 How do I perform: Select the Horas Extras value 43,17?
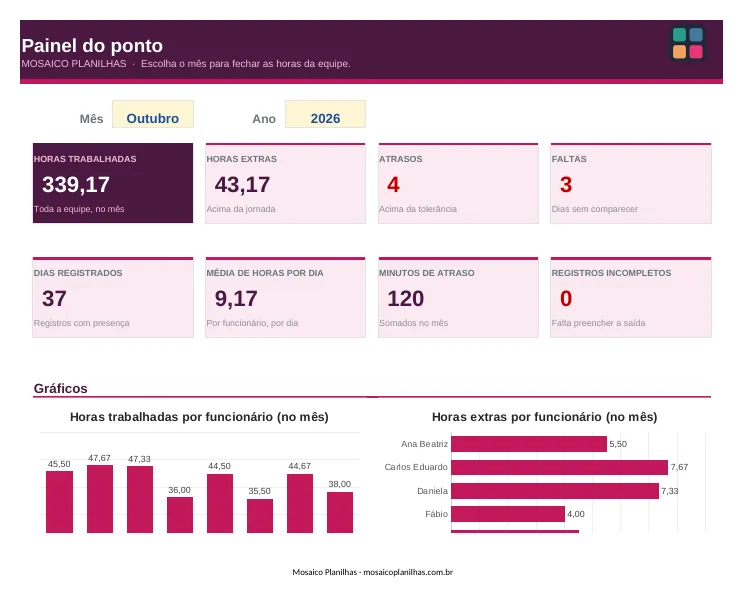(x=242, y=184)
